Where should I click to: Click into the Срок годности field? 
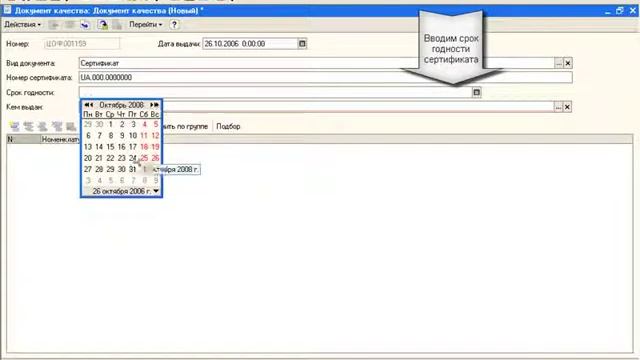coord(276,93)
